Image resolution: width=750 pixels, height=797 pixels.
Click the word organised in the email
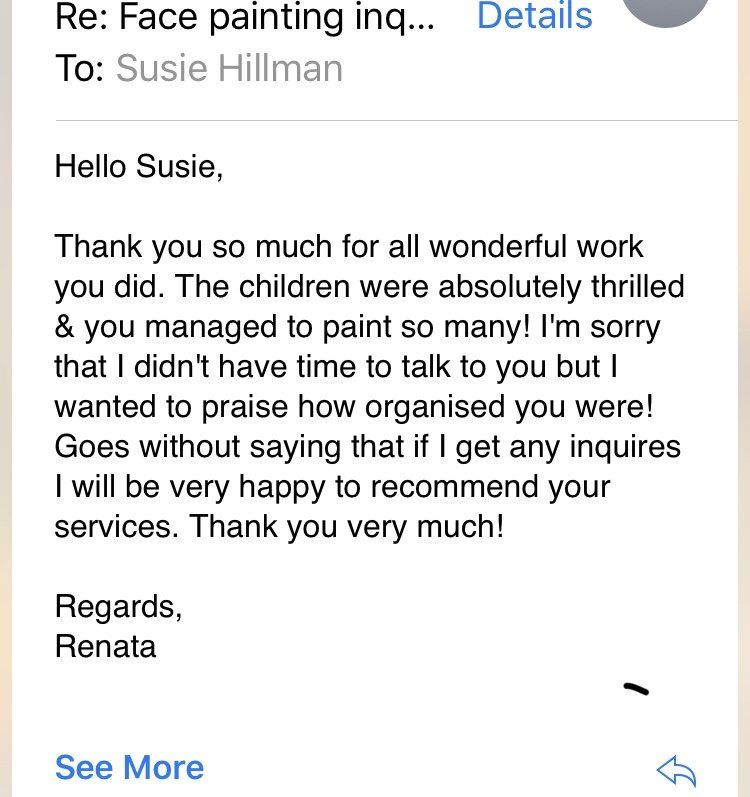(x=435, y=407)
